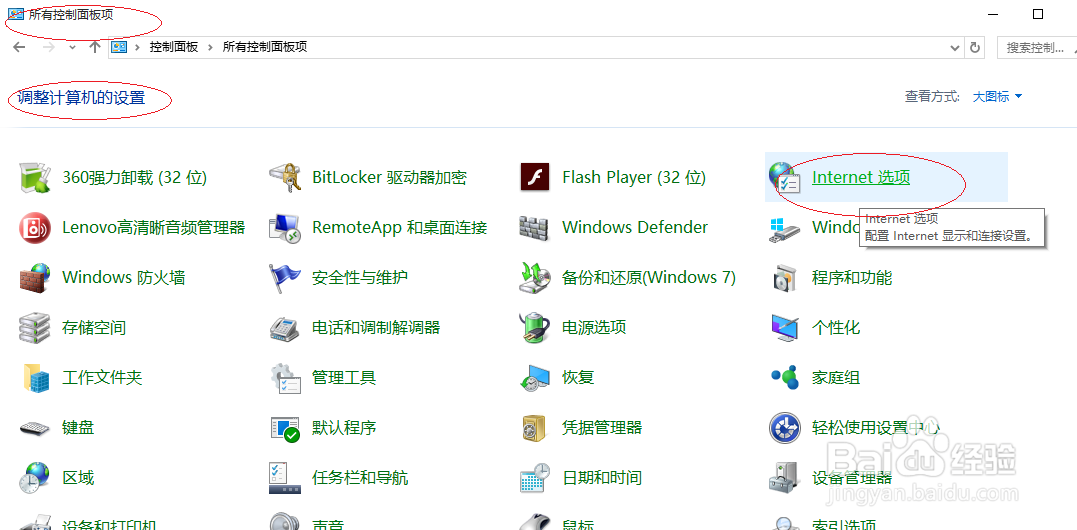Screen dimensions: 1077x530
Task: Open the 凭据管理器 link text
Action: (x=602, y=428)
